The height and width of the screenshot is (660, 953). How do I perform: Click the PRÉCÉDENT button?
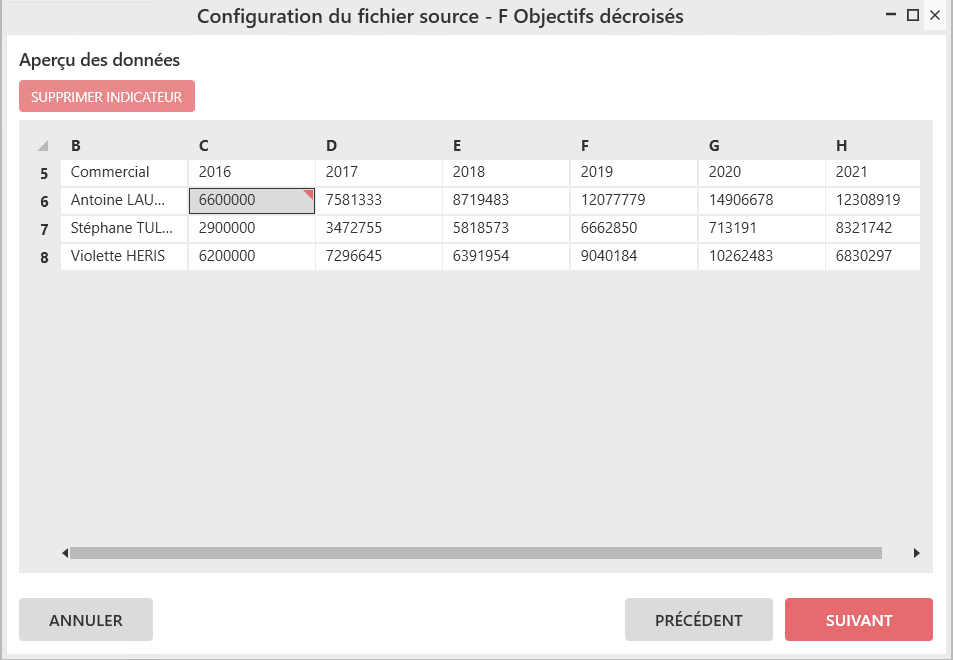point(699,619)
